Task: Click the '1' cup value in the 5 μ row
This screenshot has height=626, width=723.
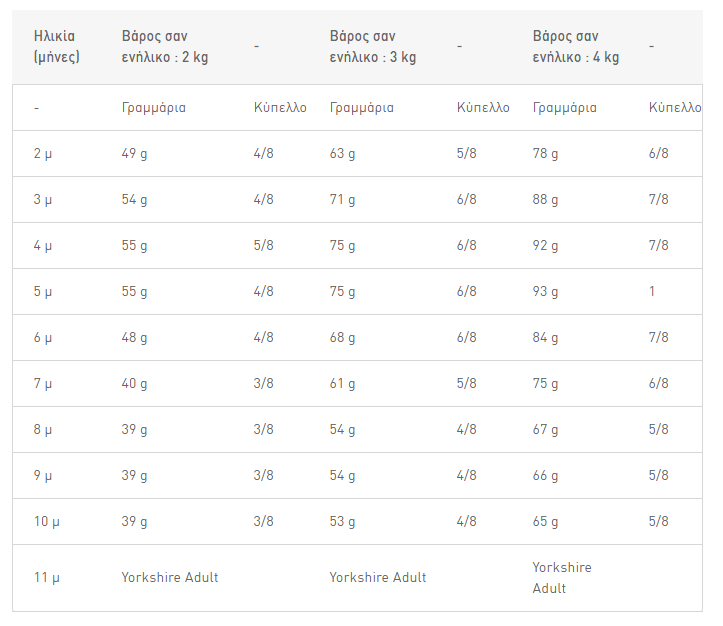Action: click(x=652, y=291)
